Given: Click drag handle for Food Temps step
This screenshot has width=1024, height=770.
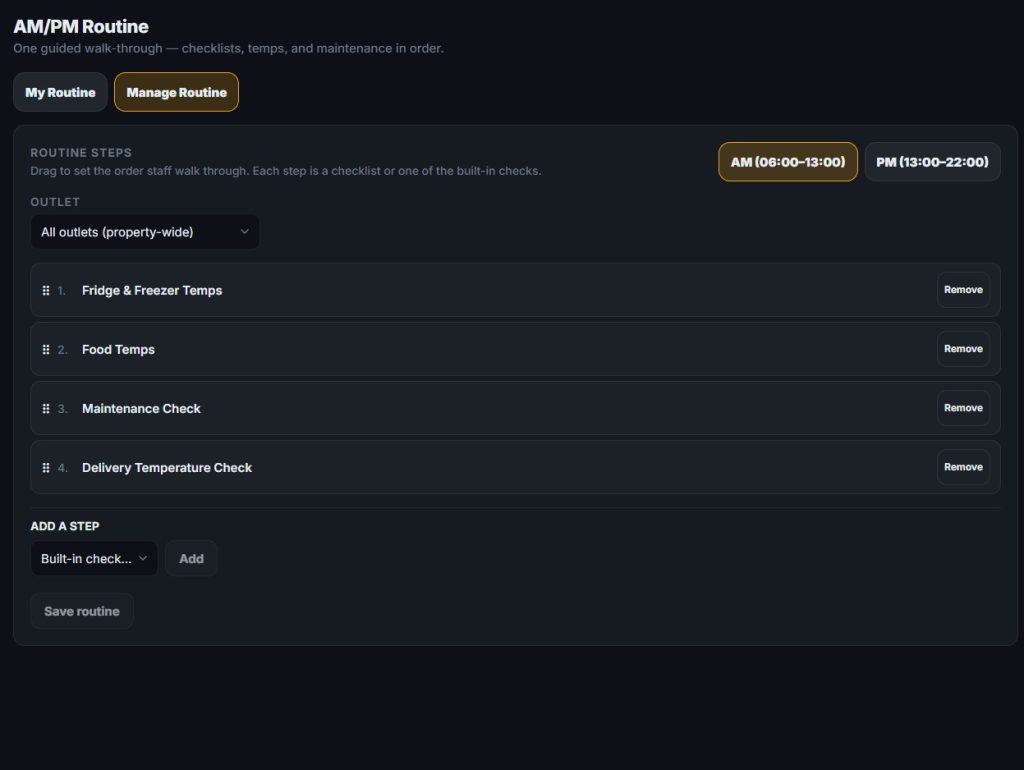Looking at the screenshot, I should (x=46, y=350).
